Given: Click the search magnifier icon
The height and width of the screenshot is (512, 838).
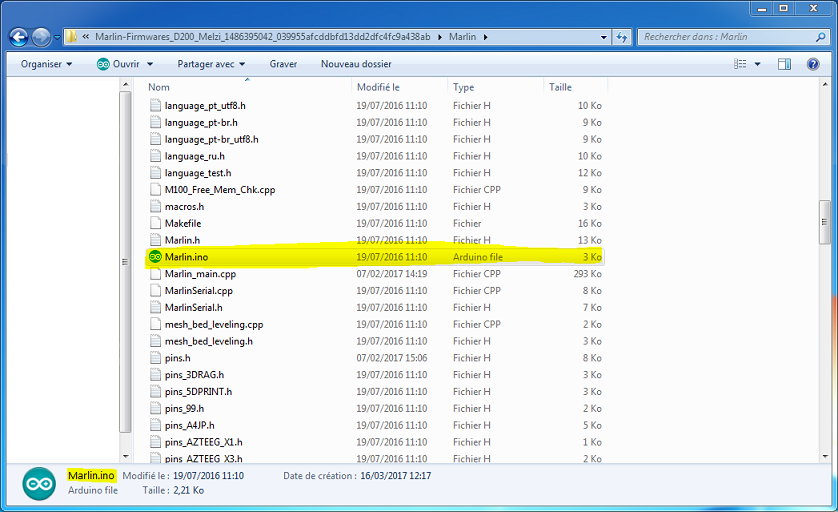Looking at the screenshot, I should click(821, 37).
